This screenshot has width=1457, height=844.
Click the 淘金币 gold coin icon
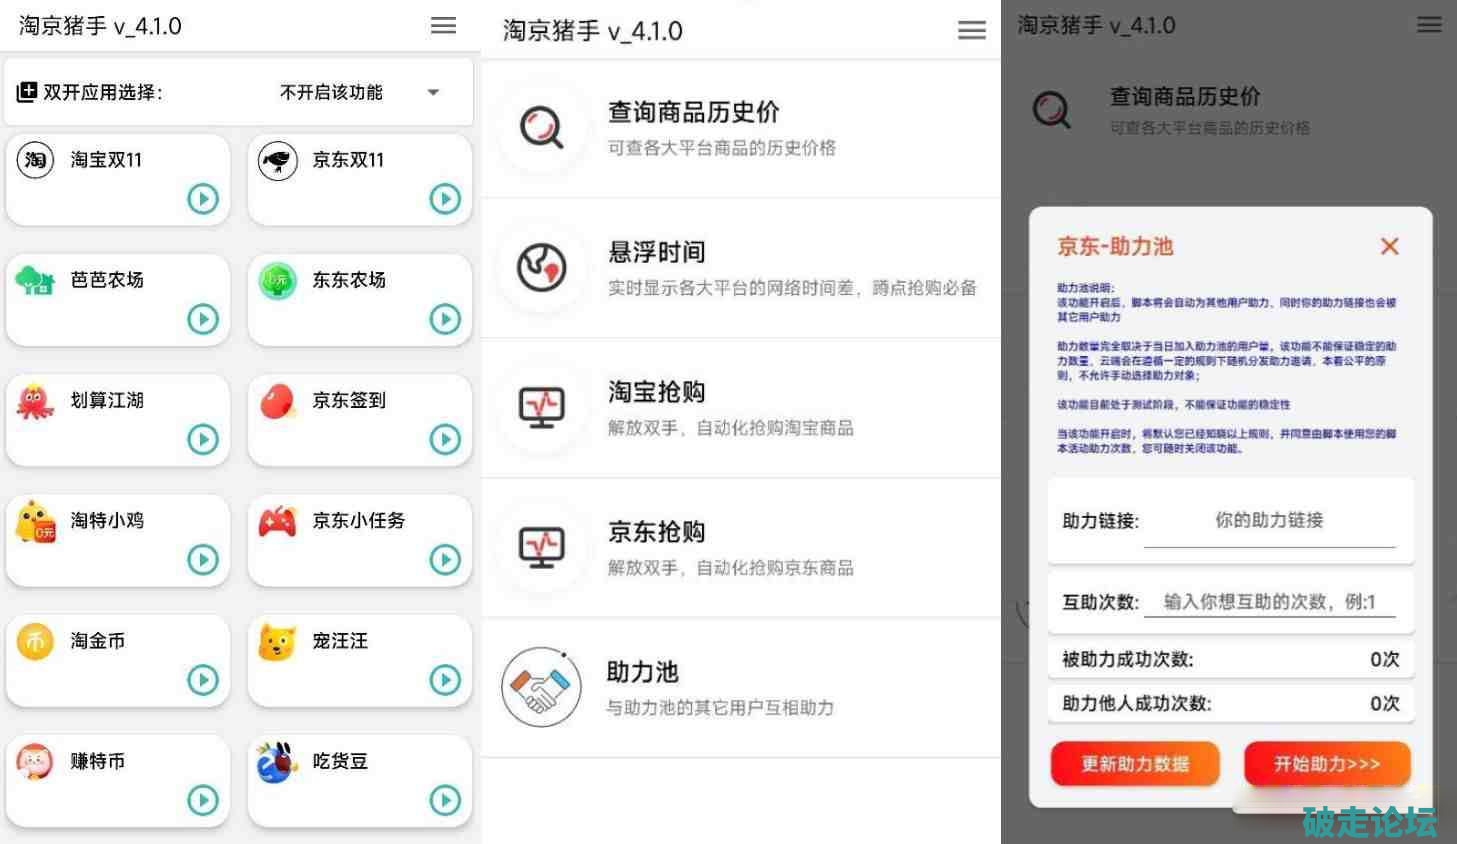tap(35, 641)
